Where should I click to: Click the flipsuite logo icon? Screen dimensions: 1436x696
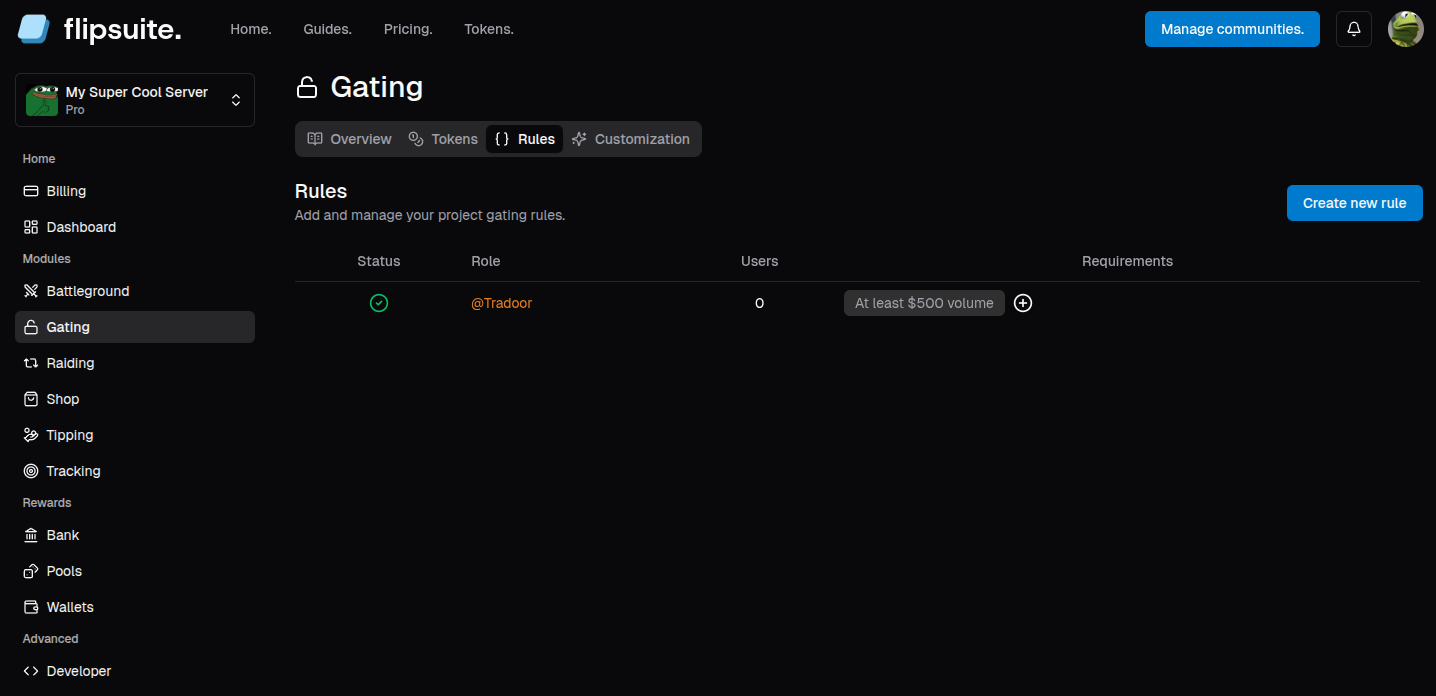click(33, 29)
